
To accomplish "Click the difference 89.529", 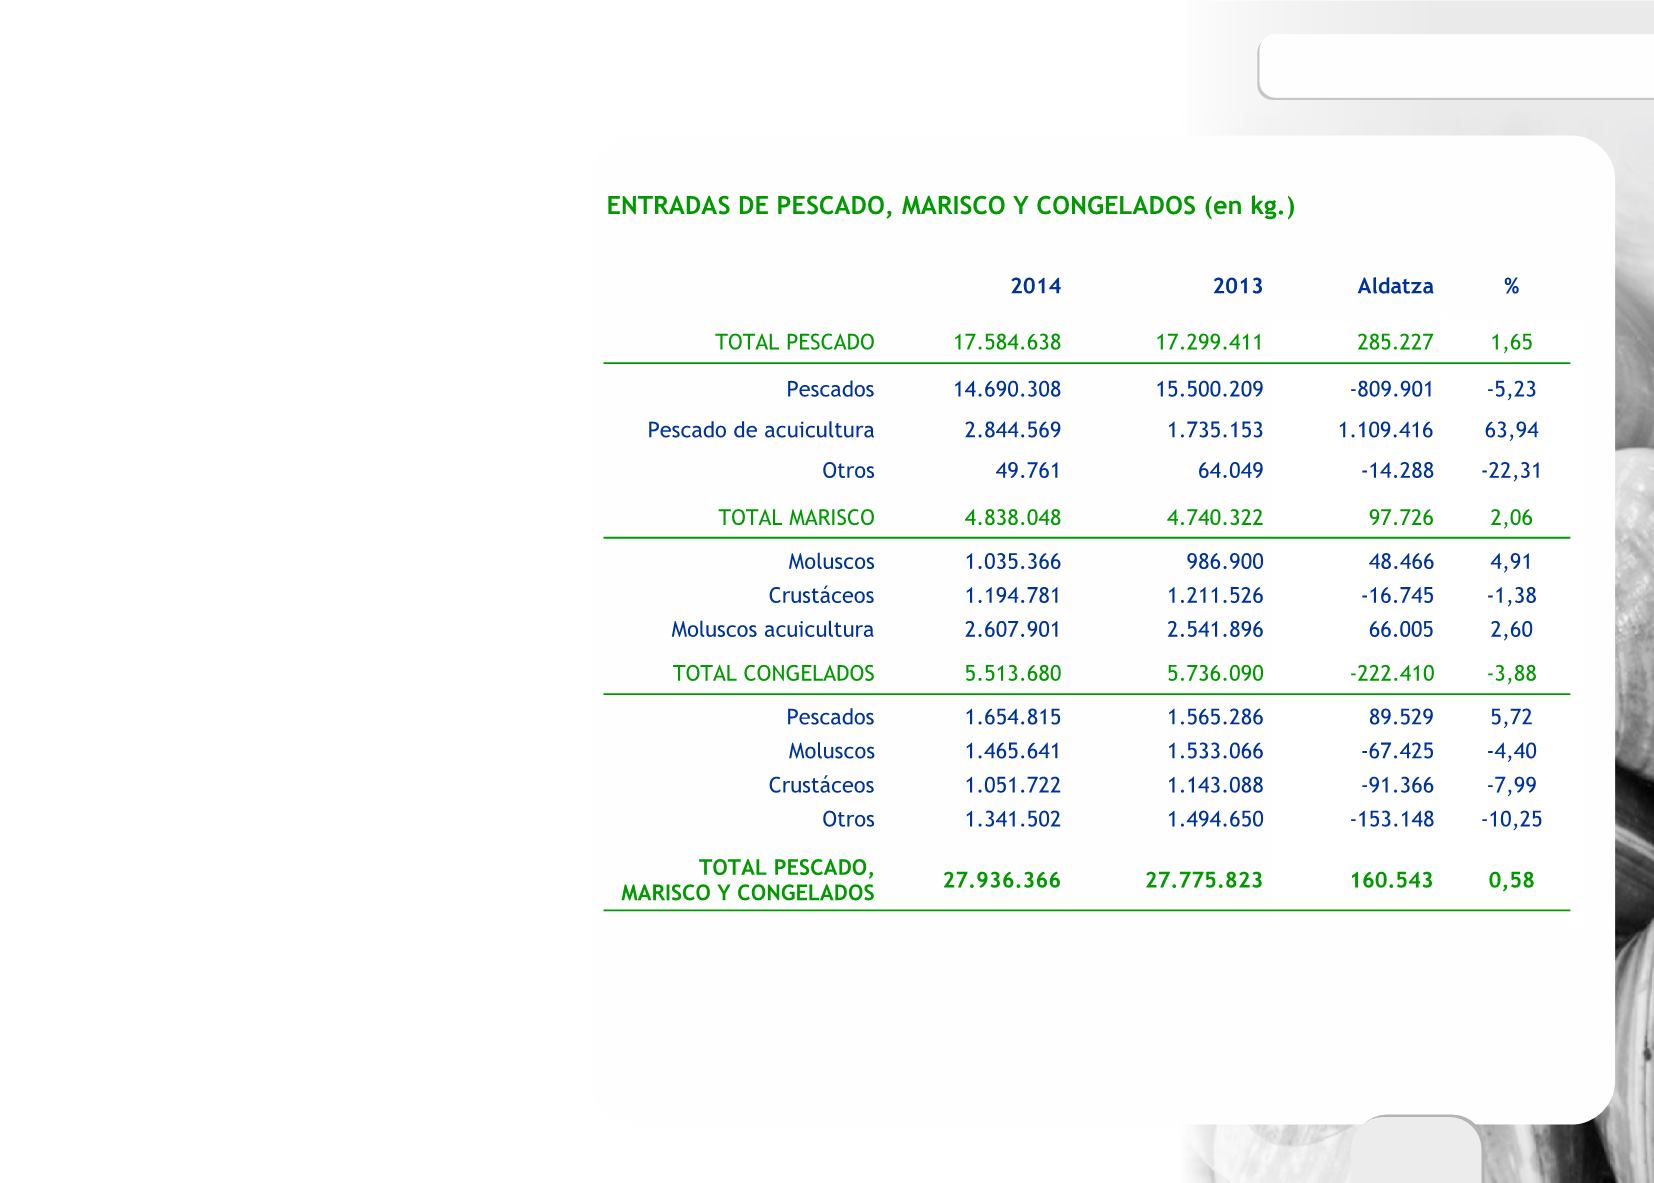I will coord(1401,717).
